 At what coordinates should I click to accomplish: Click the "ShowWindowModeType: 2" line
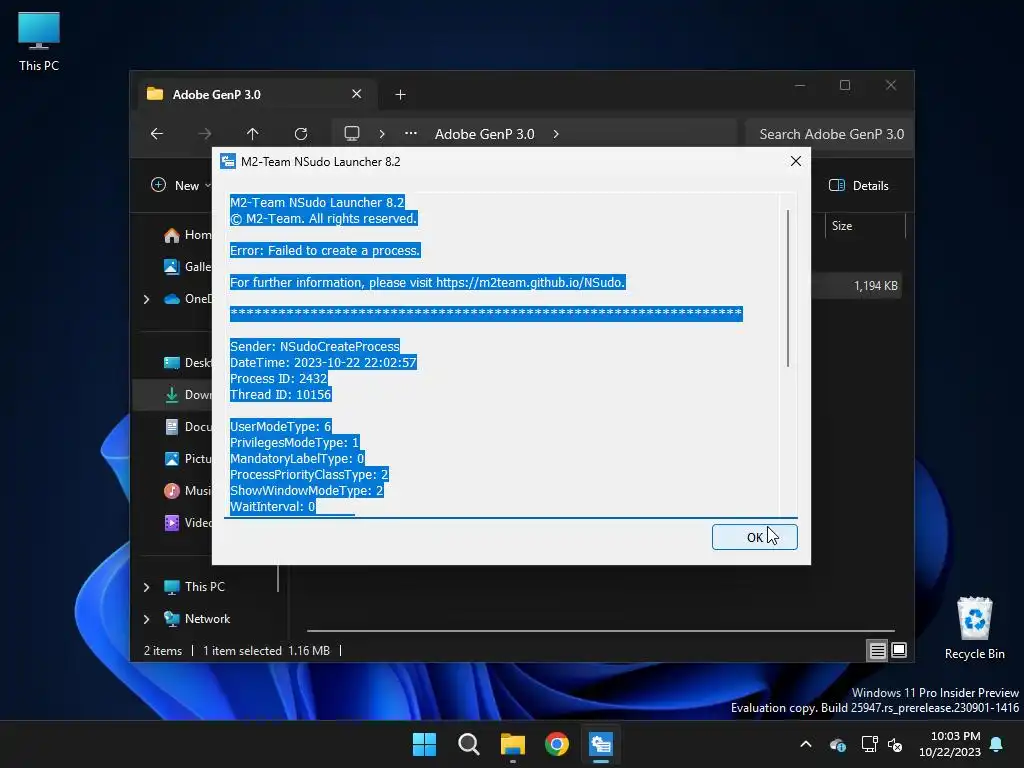307,490
